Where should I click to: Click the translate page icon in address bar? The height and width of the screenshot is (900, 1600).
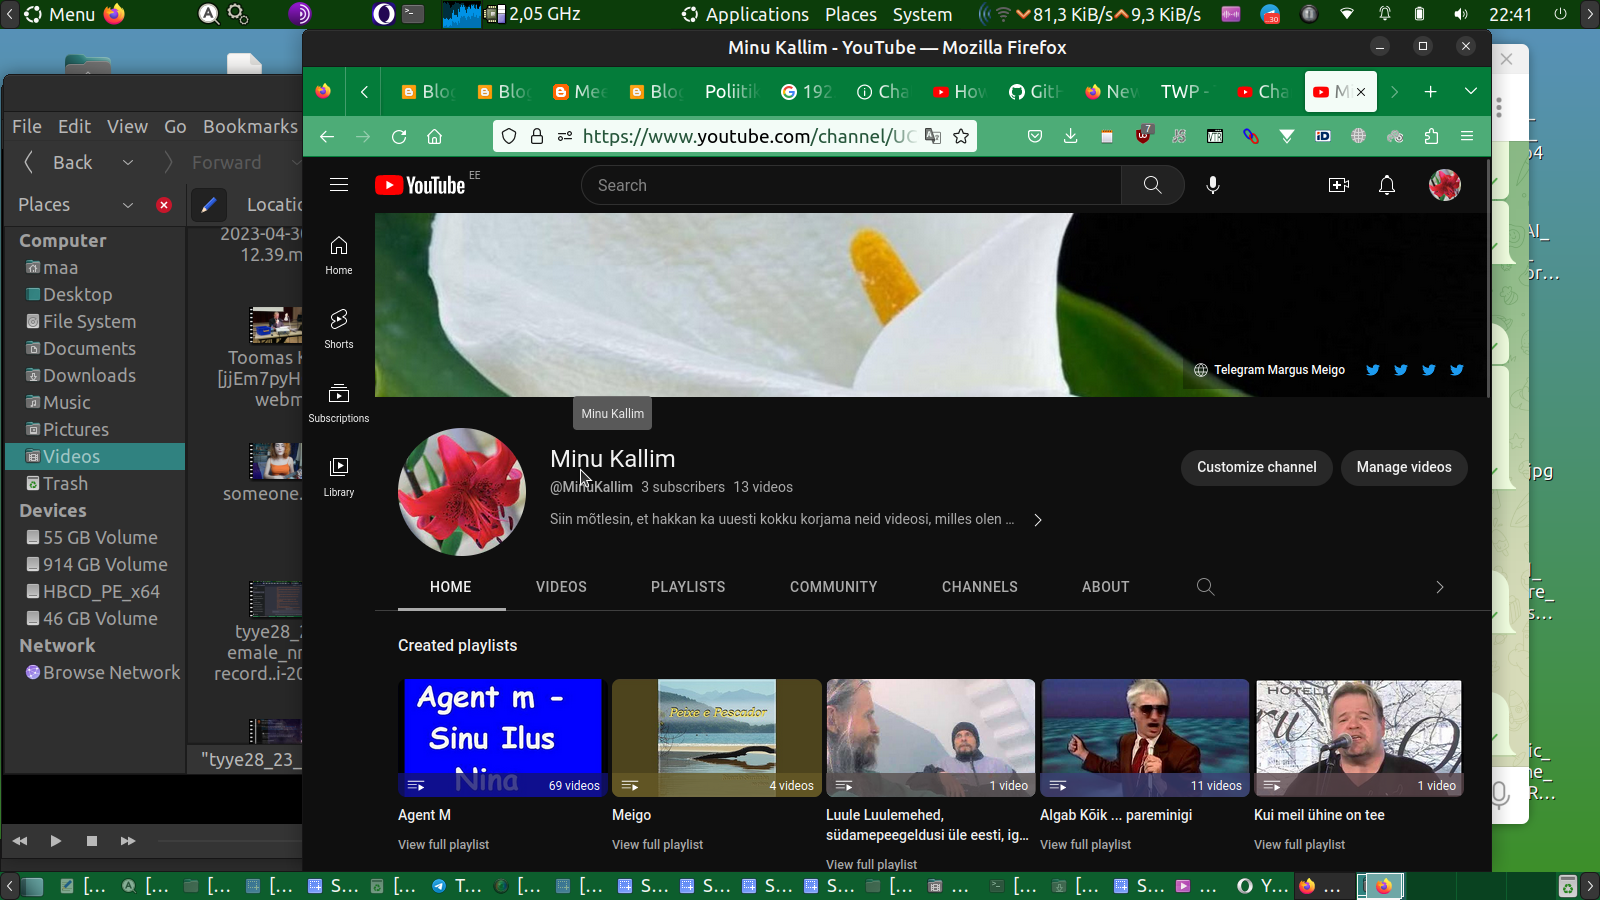933,136
